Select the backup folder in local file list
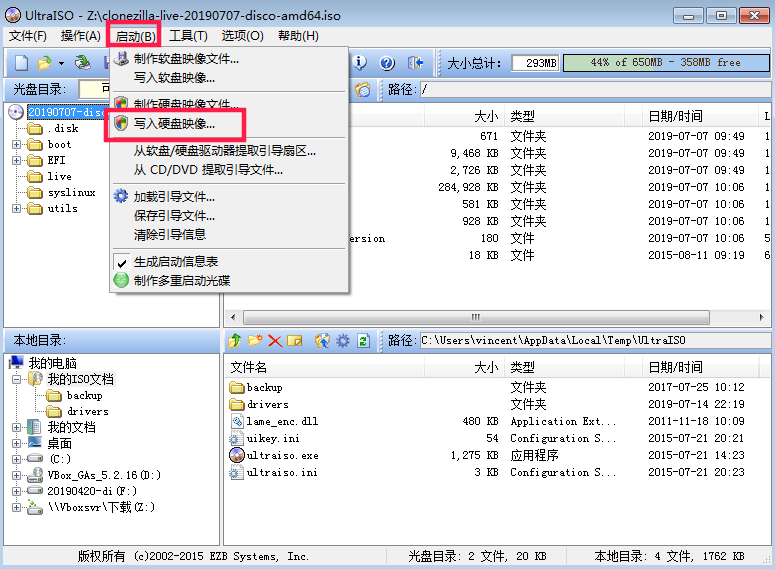This screenshot has height=569, width=775. pyautogui.click(x=264, y=388)
